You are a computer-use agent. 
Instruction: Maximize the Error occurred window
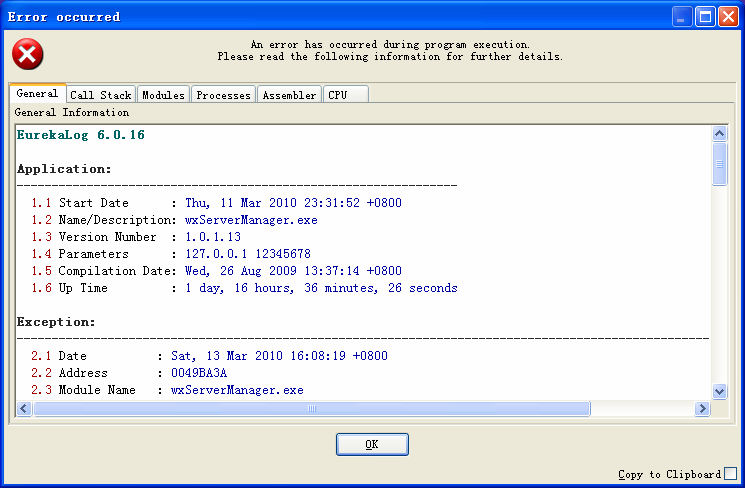pos(705,17)
